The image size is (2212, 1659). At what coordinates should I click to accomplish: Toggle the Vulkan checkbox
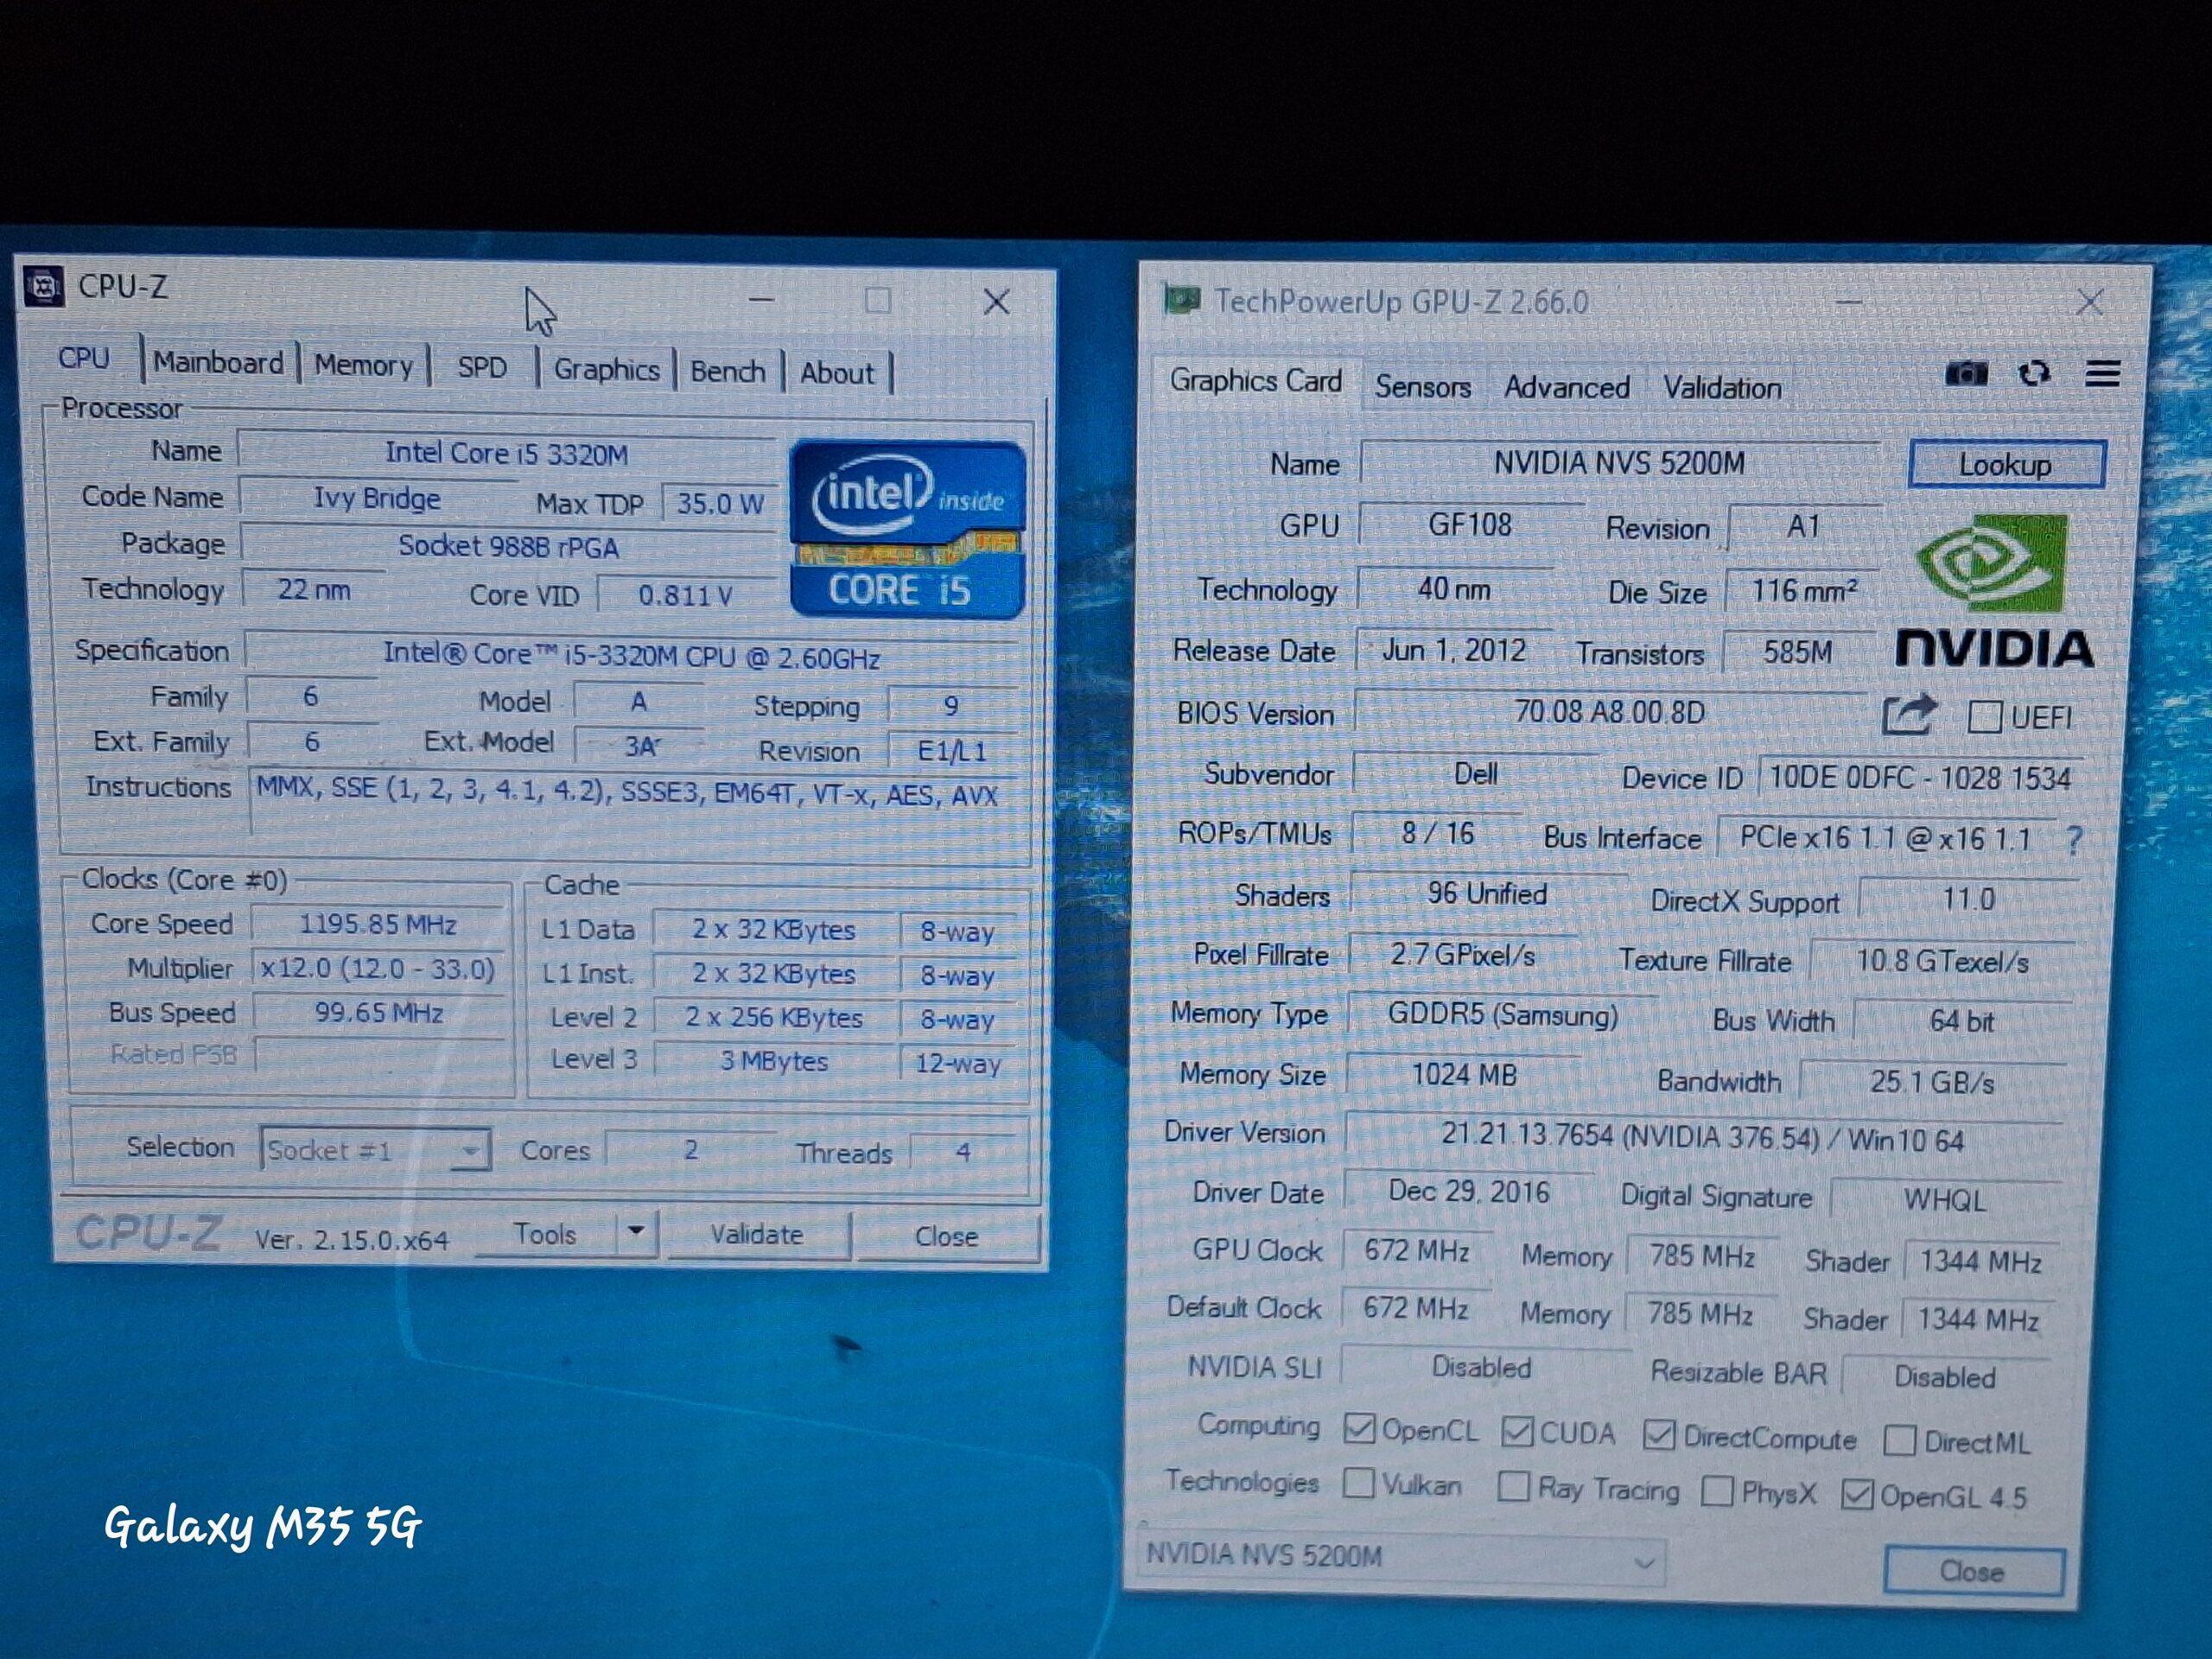[x=1358, y=1482]
